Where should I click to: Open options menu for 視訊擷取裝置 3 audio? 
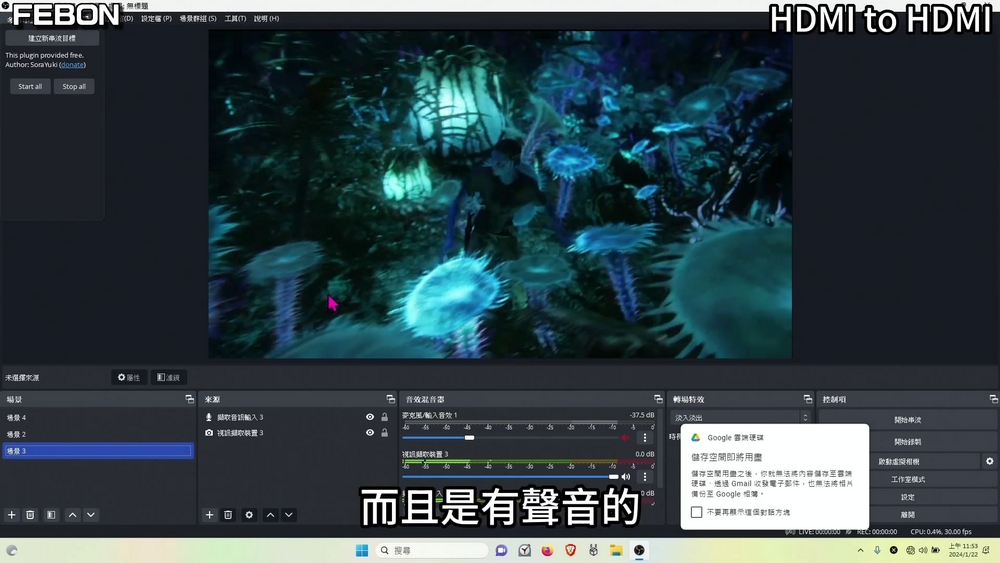coord(645,476)
